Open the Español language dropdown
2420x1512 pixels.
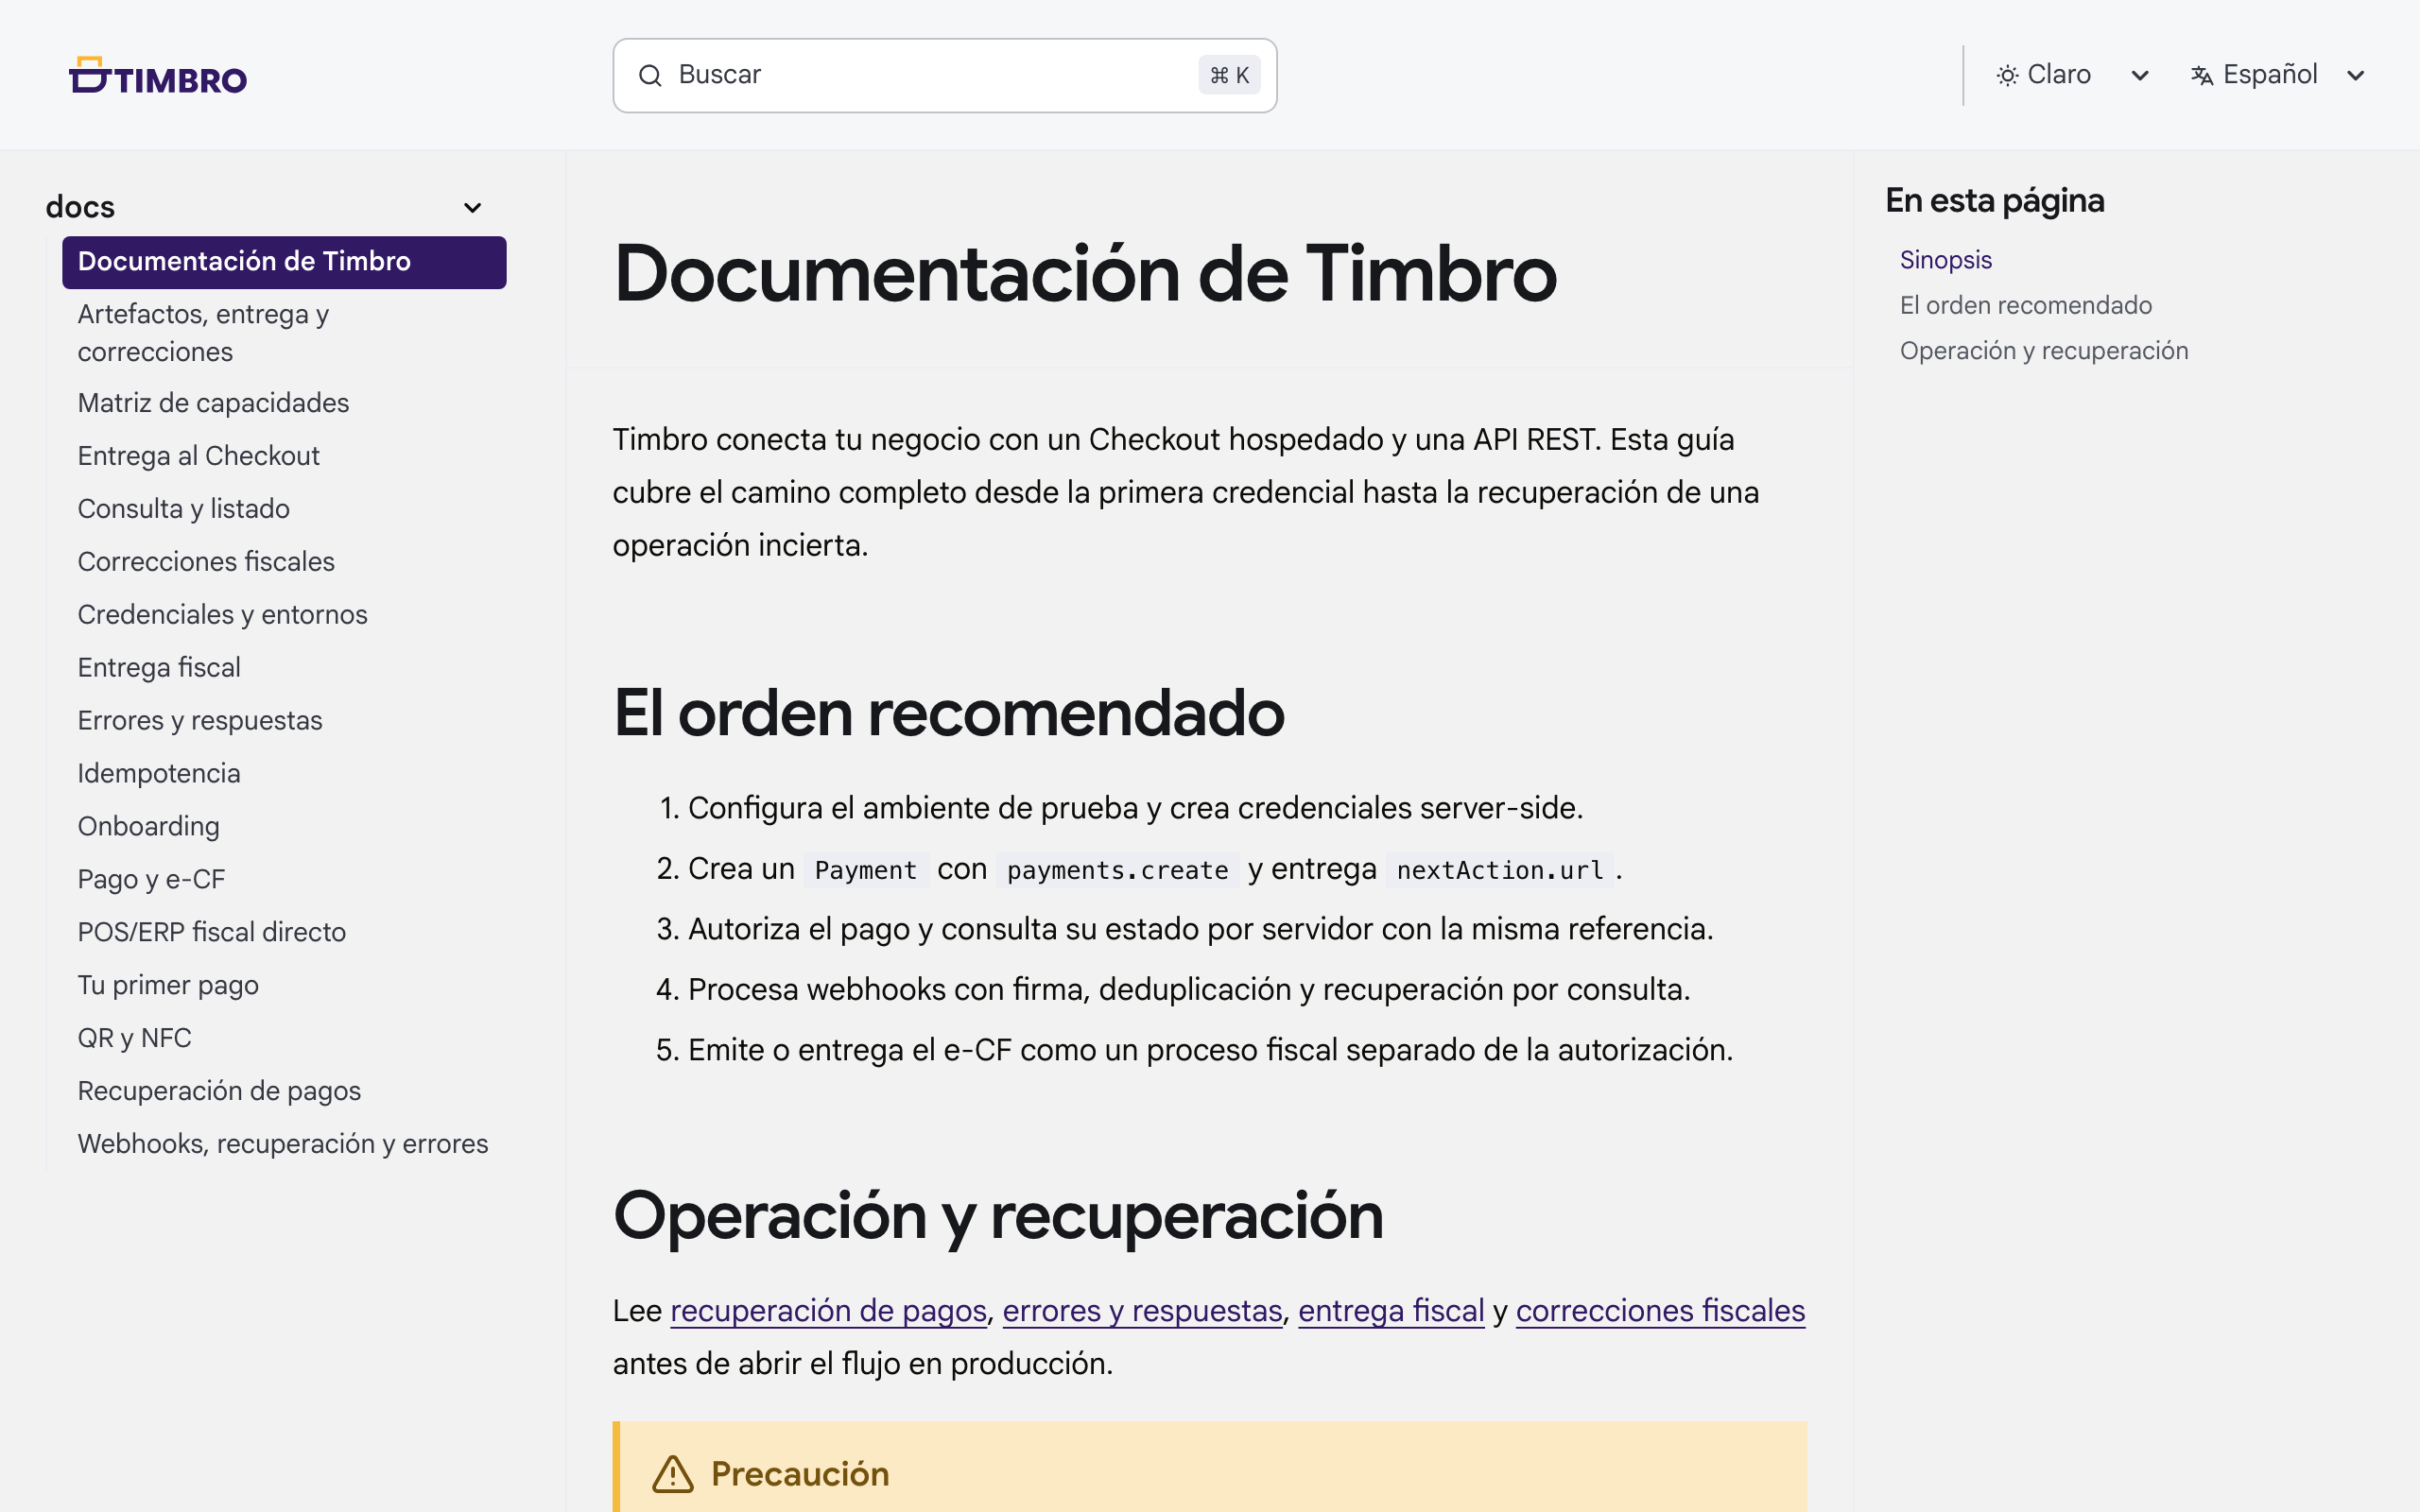(2277, 75)
